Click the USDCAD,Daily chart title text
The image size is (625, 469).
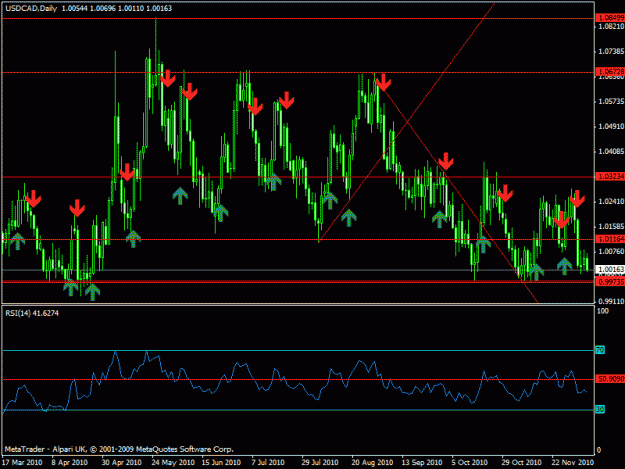pyautogui.click(x=31, y=8)
